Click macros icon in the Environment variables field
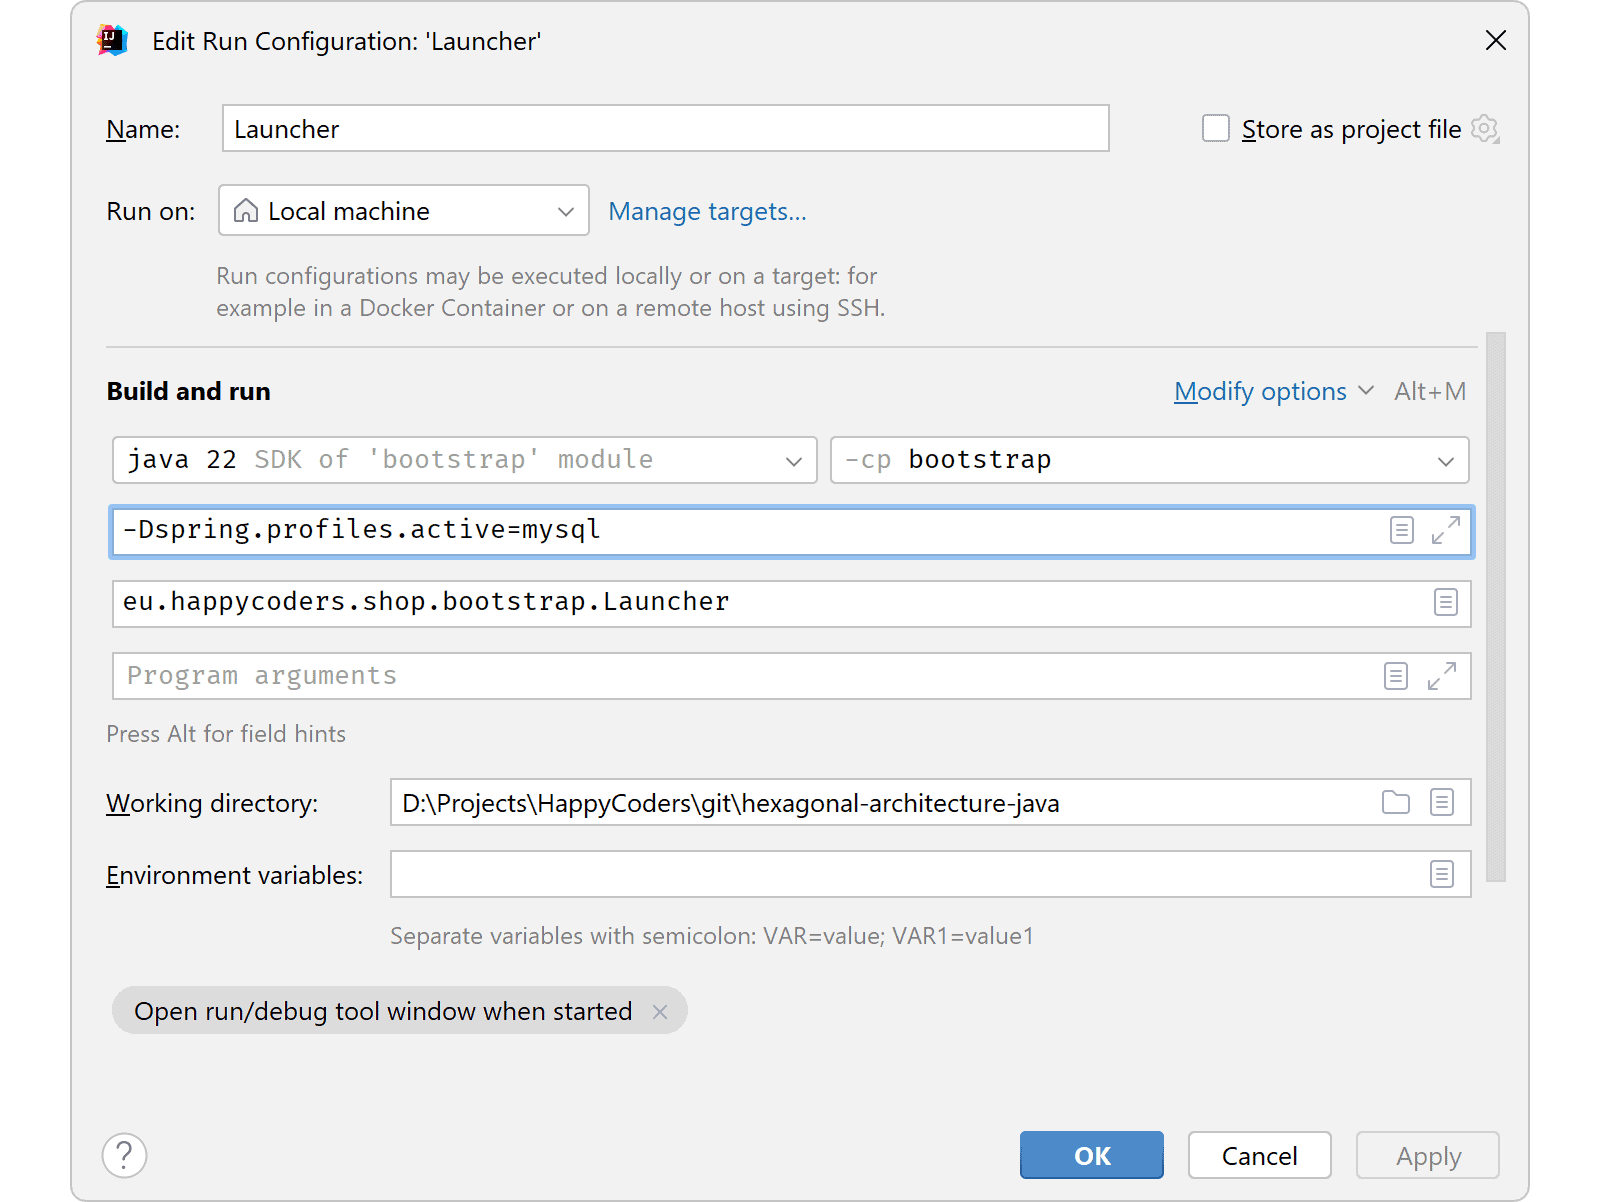Screen dimensions: 1600x1202 click(x=1442, y=874)
